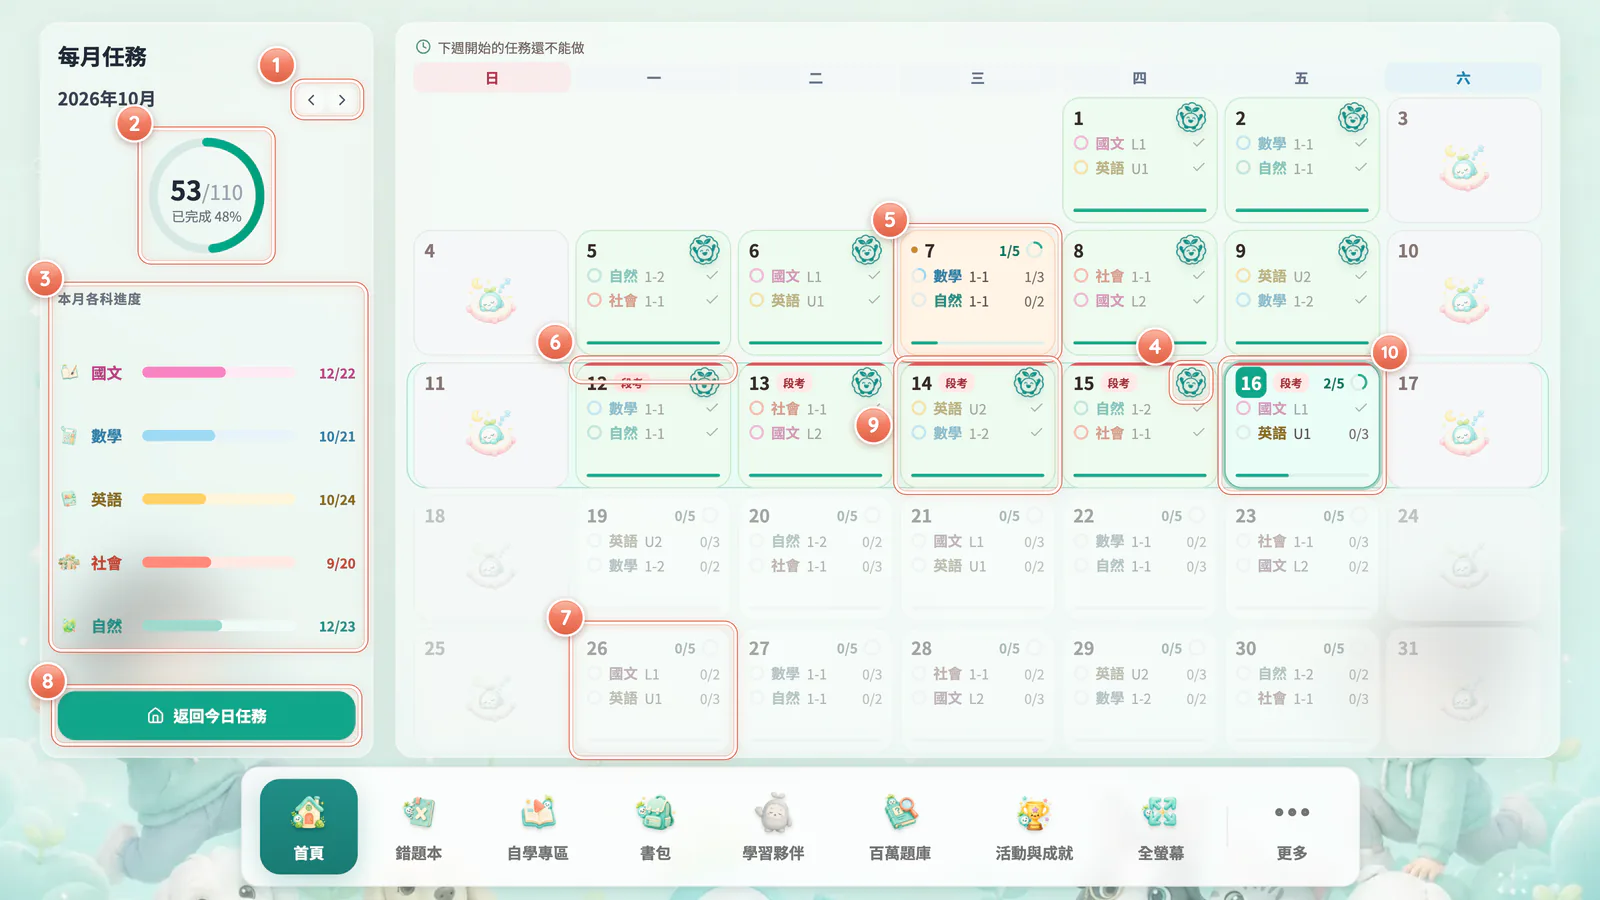Open the day 14 calendar cell
1600x900 pixels.
(x=977, y=426)
